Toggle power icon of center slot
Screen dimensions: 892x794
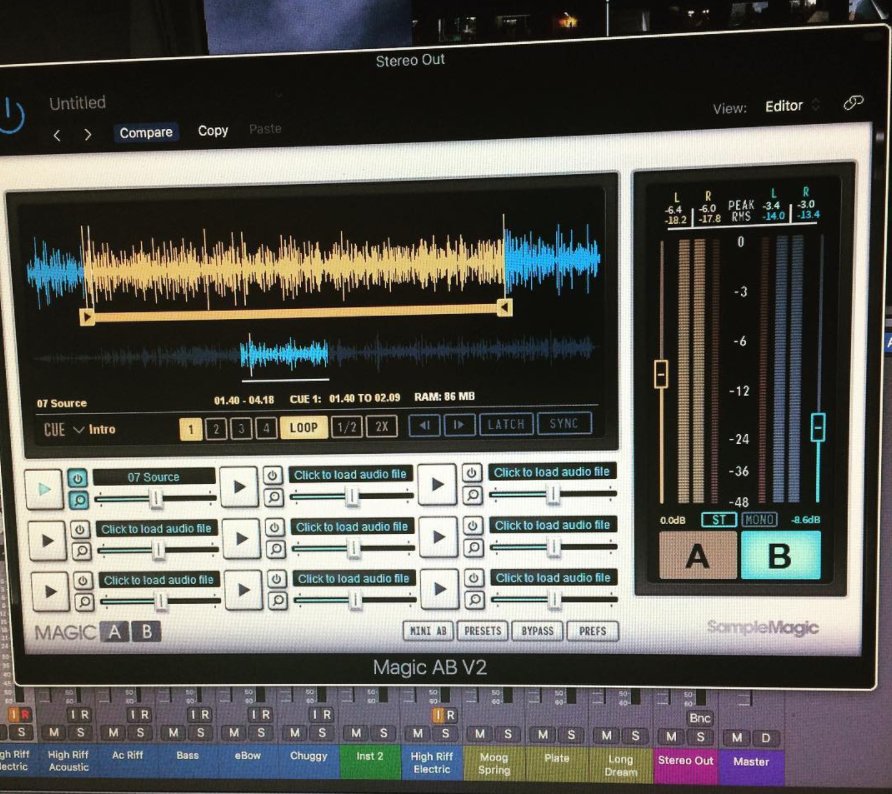pos(274,527)
